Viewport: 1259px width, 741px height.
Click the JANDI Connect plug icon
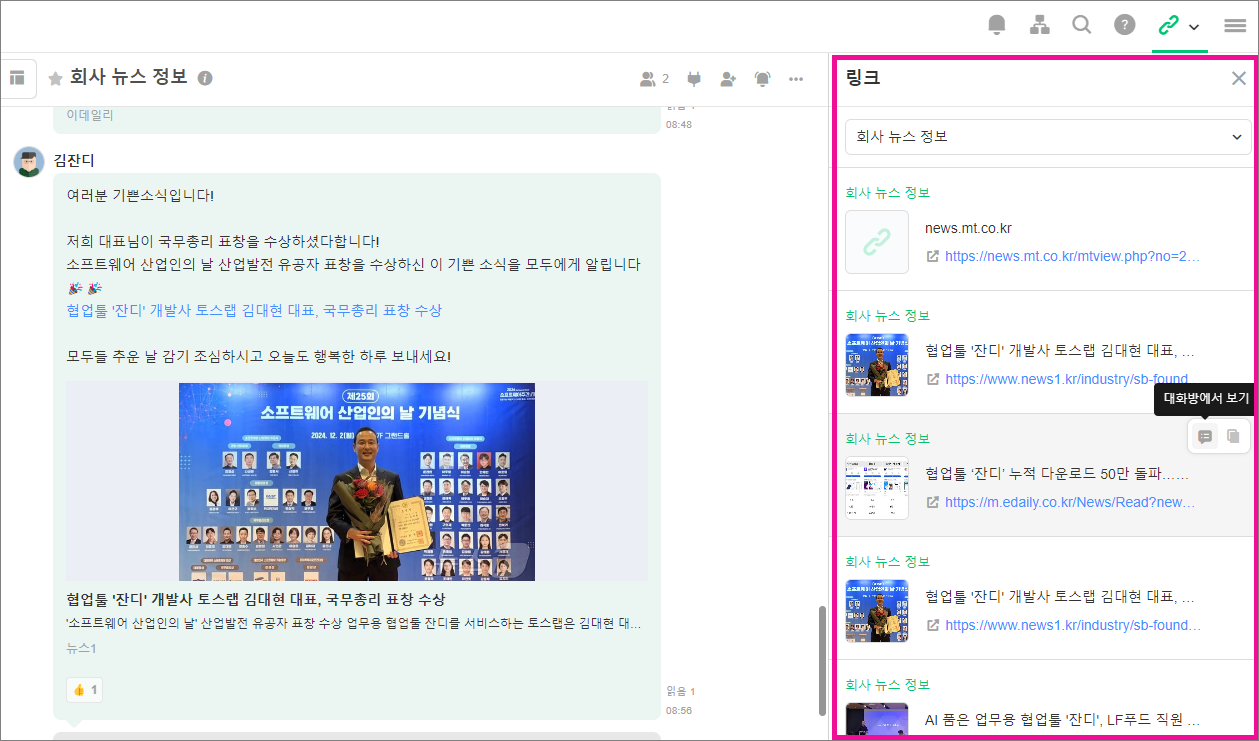(695, 79)
